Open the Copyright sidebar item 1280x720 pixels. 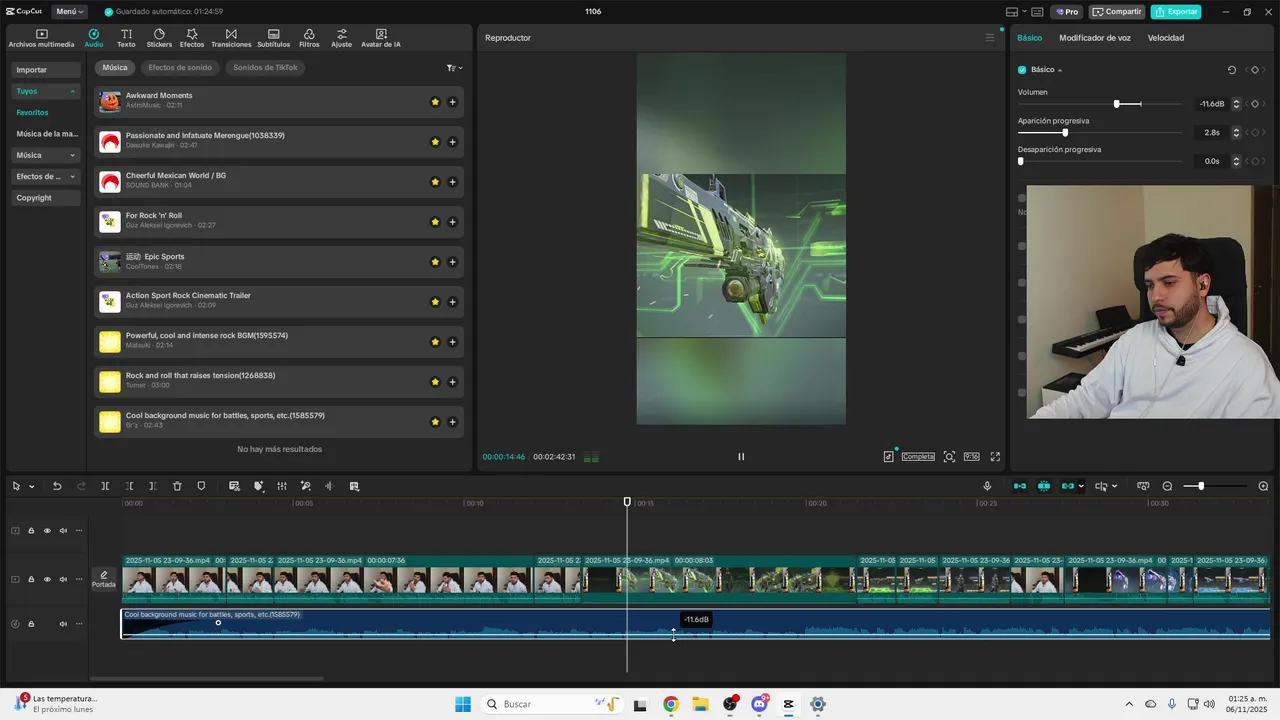click(46, 198)
